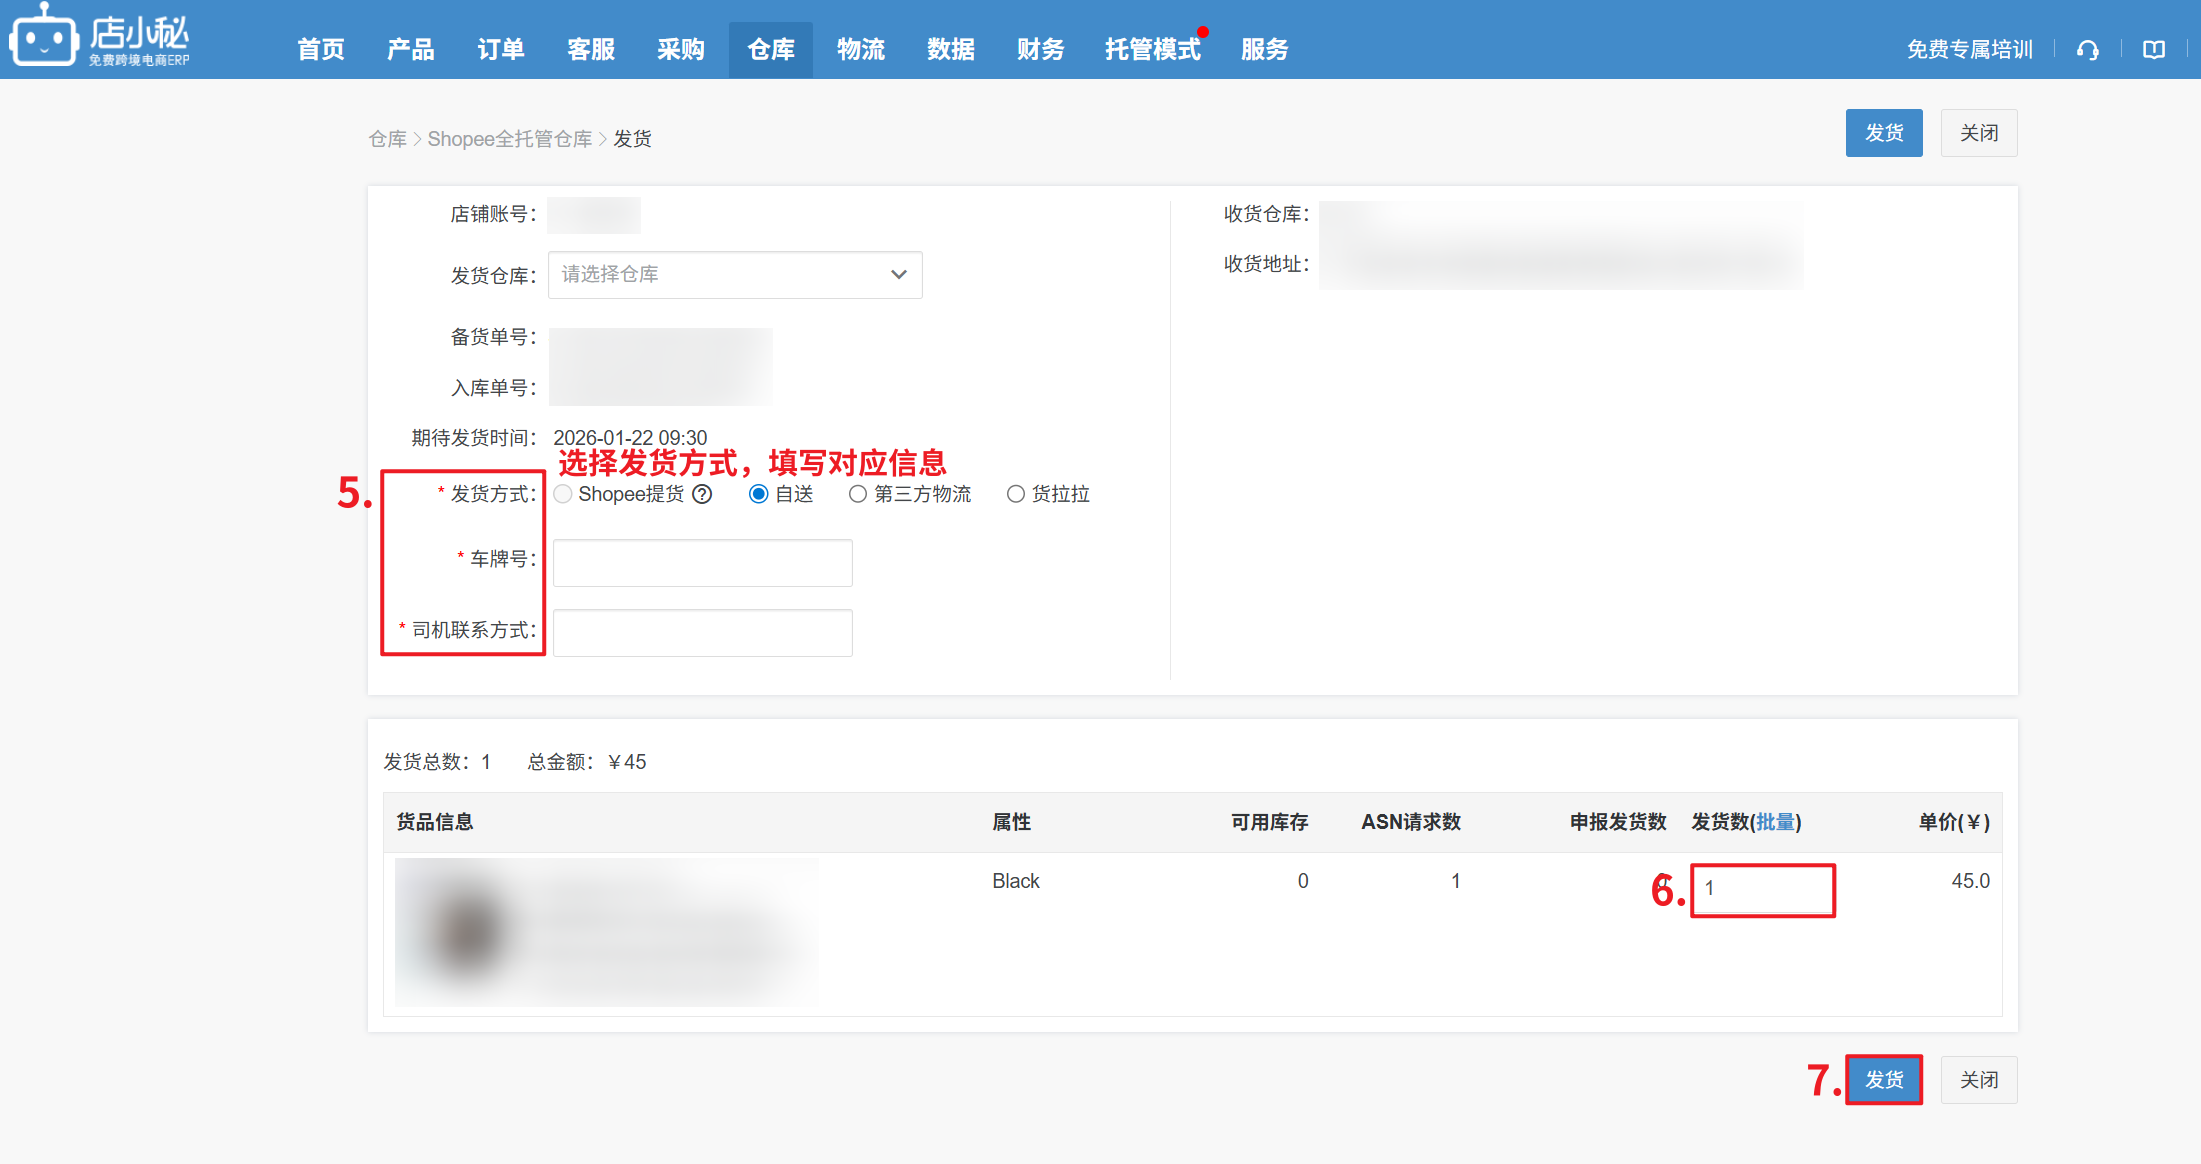Click help question mark beside Shopee提货
The image size is (2201, 1164).
tap(703, 494)
